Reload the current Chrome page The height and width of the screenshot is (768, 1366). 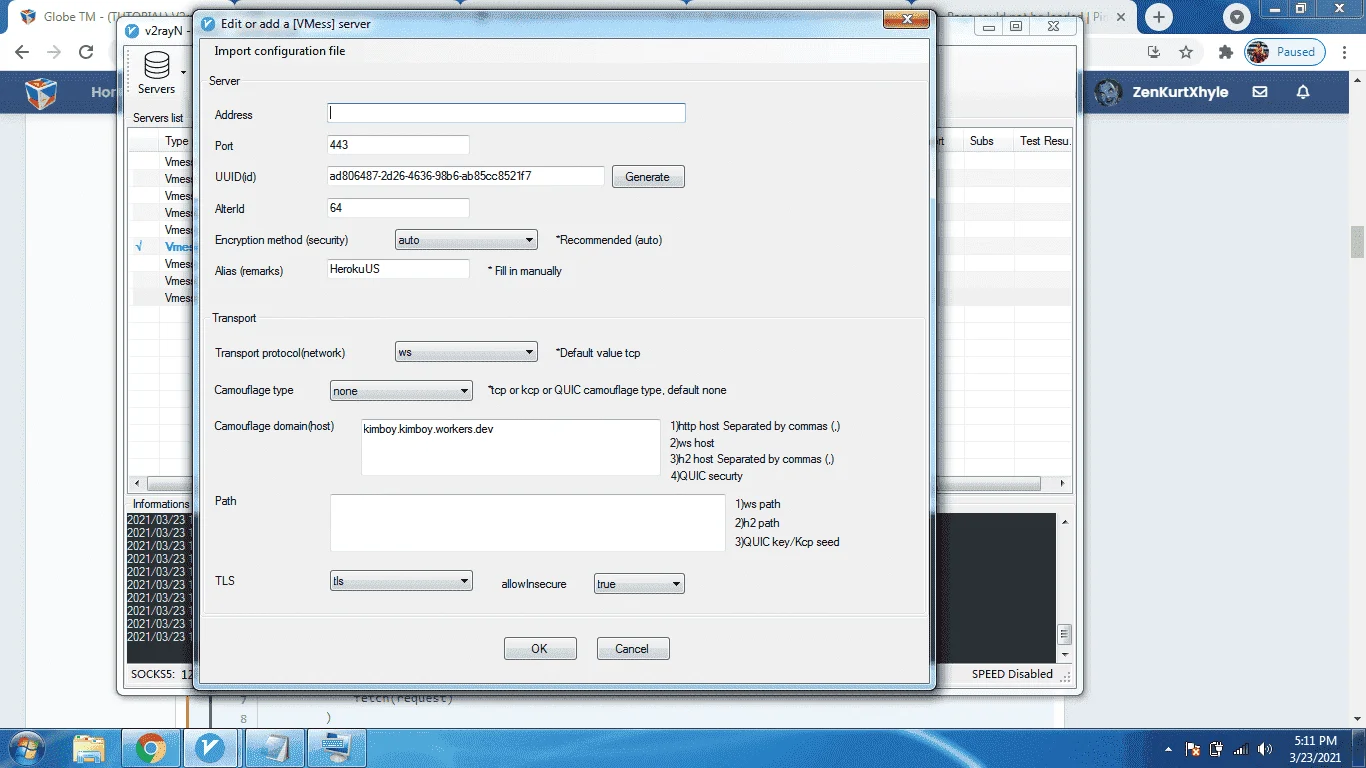coord(86,52)
